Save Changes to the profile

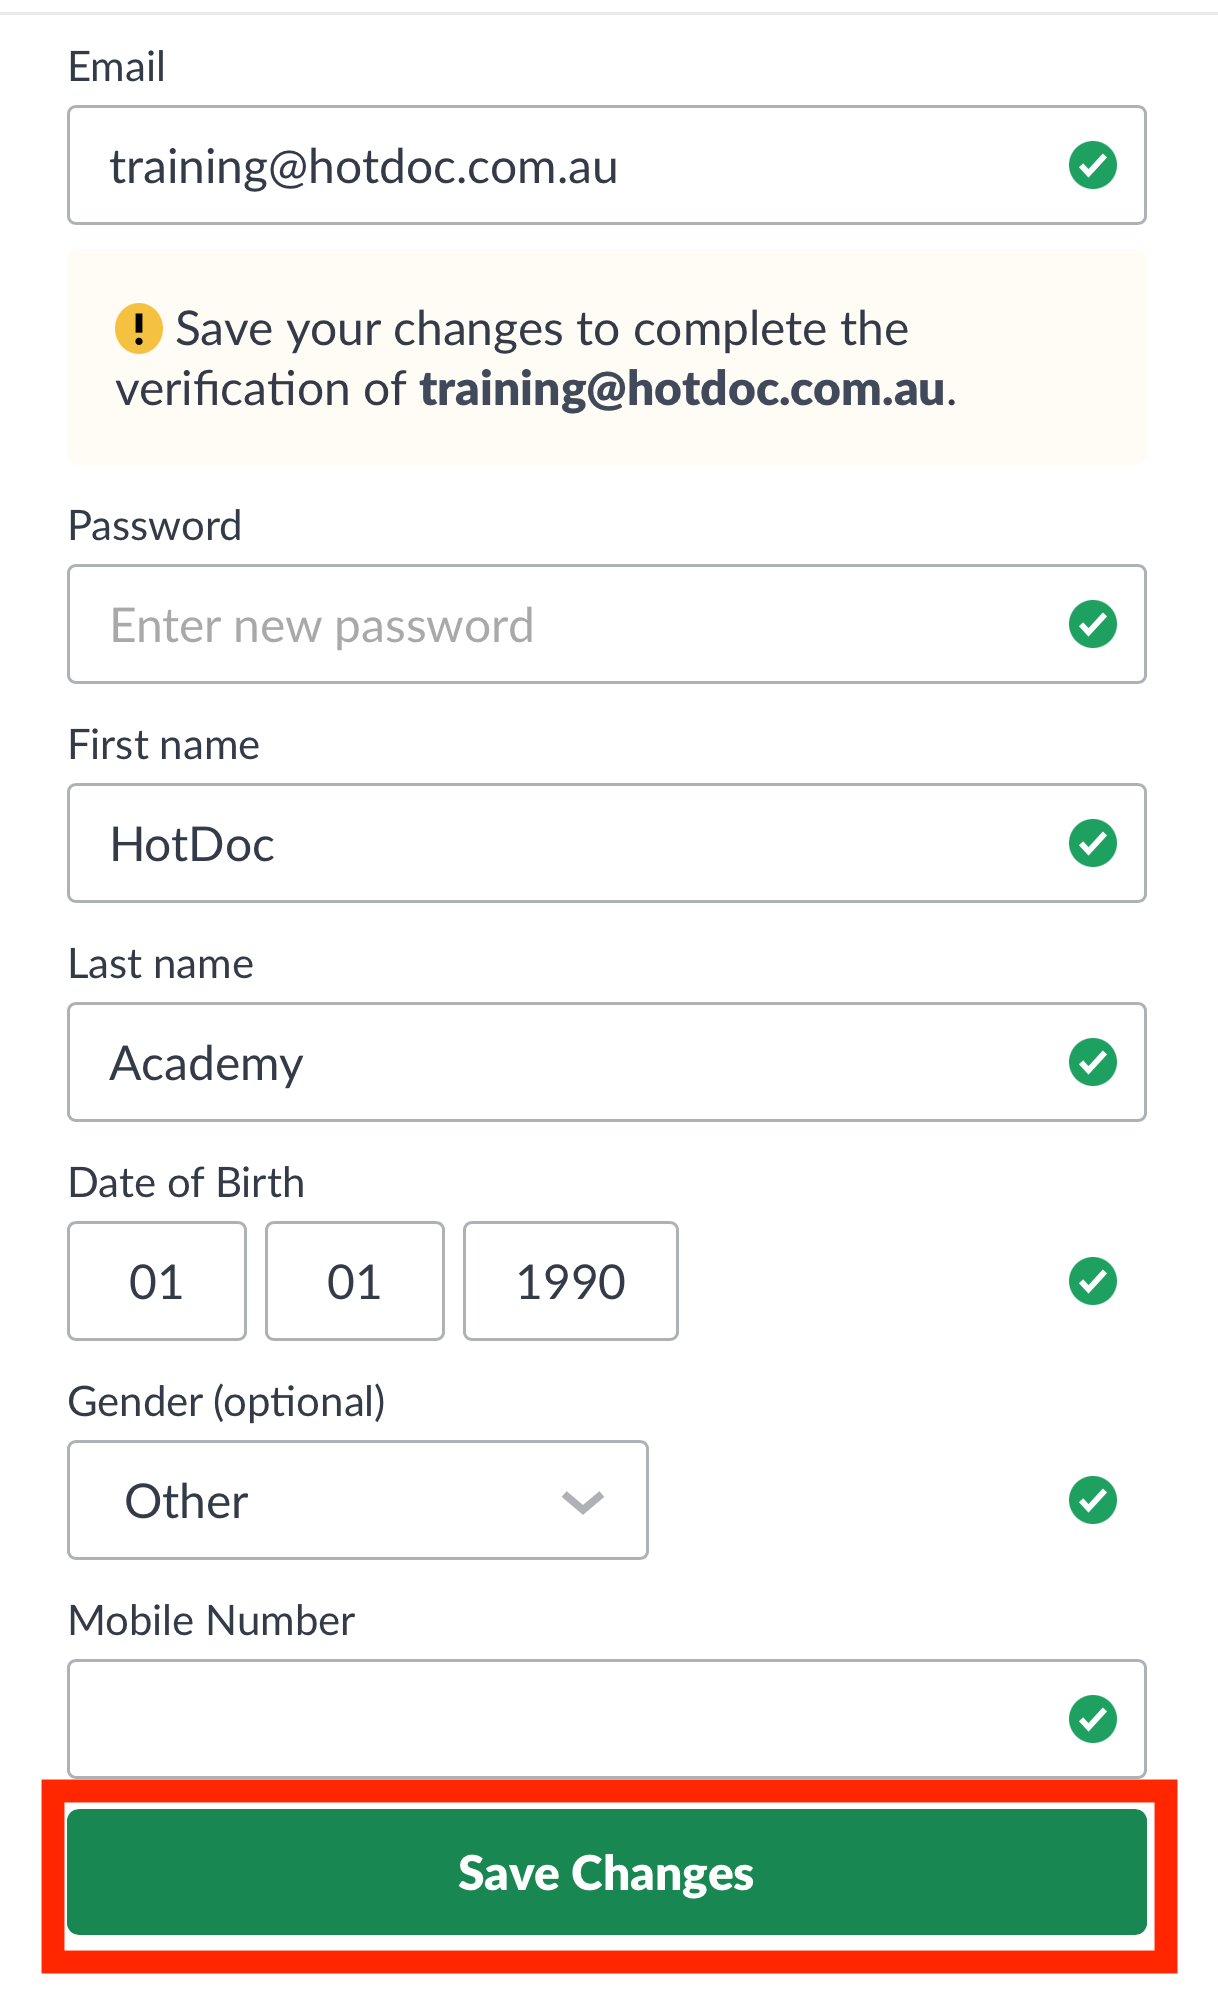coord(607,1872)
